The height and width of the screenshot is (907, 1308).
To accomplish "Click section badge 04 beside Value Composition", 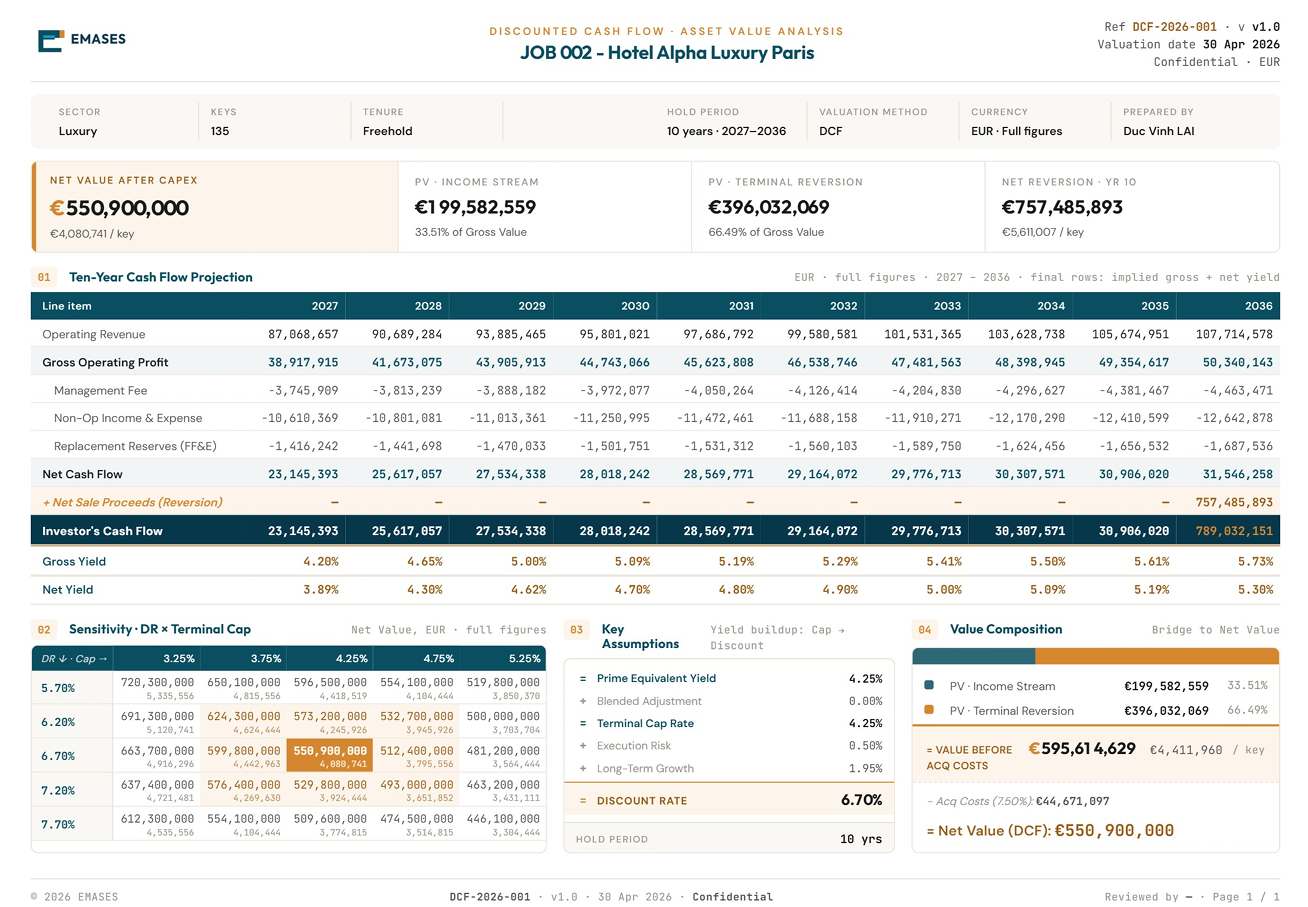I will pos(925,630).
